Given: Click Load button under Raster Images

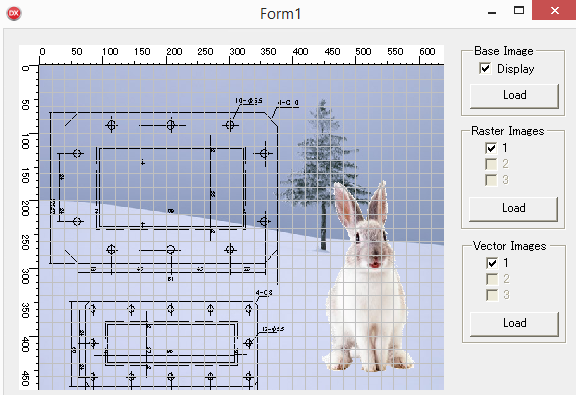Looking at the screenshot, I should click(x=514, y=209).
